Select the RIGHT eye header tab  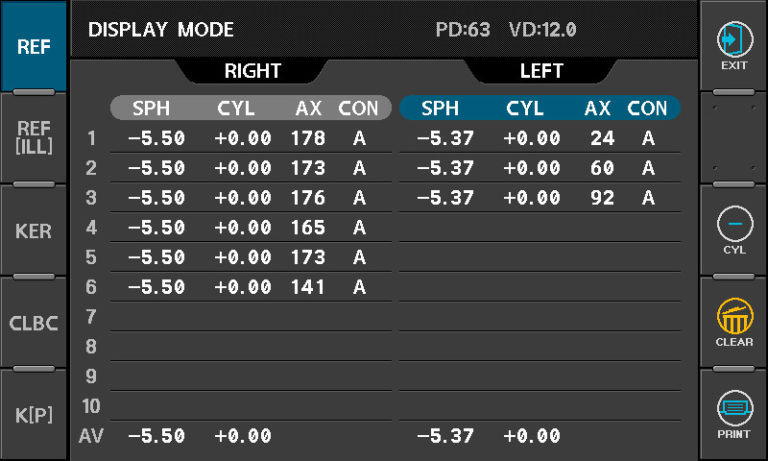pyautogui.click(x=252, y=71)
